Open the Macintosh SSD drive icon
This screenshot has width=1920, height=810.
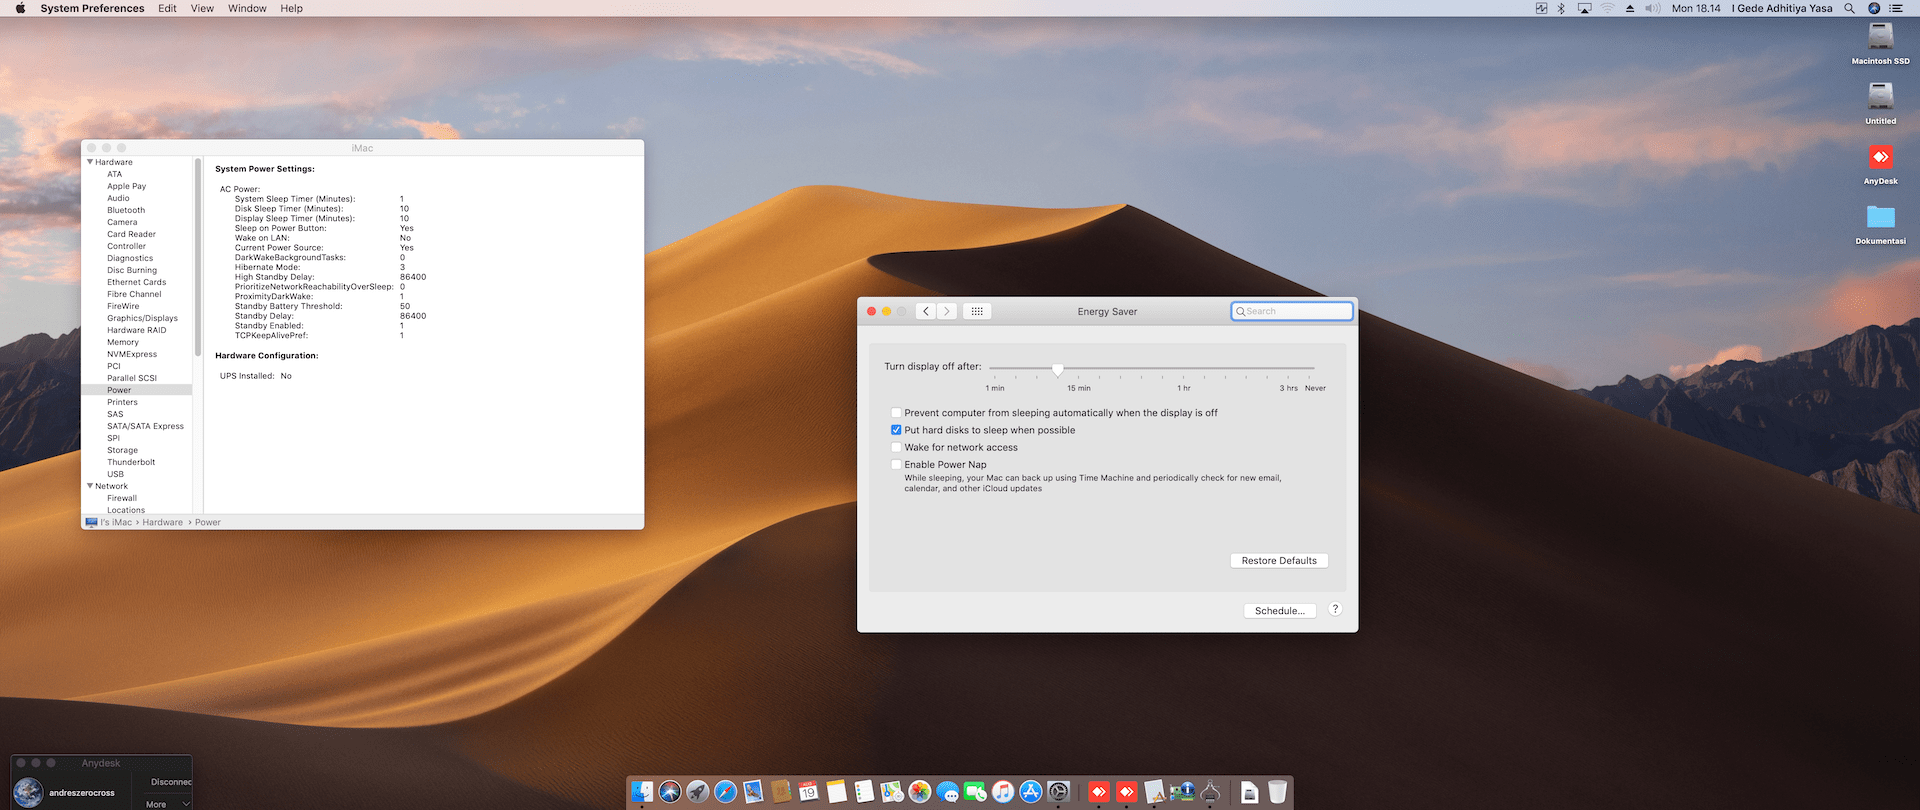pyautogui.click(x=1880, y=38)
